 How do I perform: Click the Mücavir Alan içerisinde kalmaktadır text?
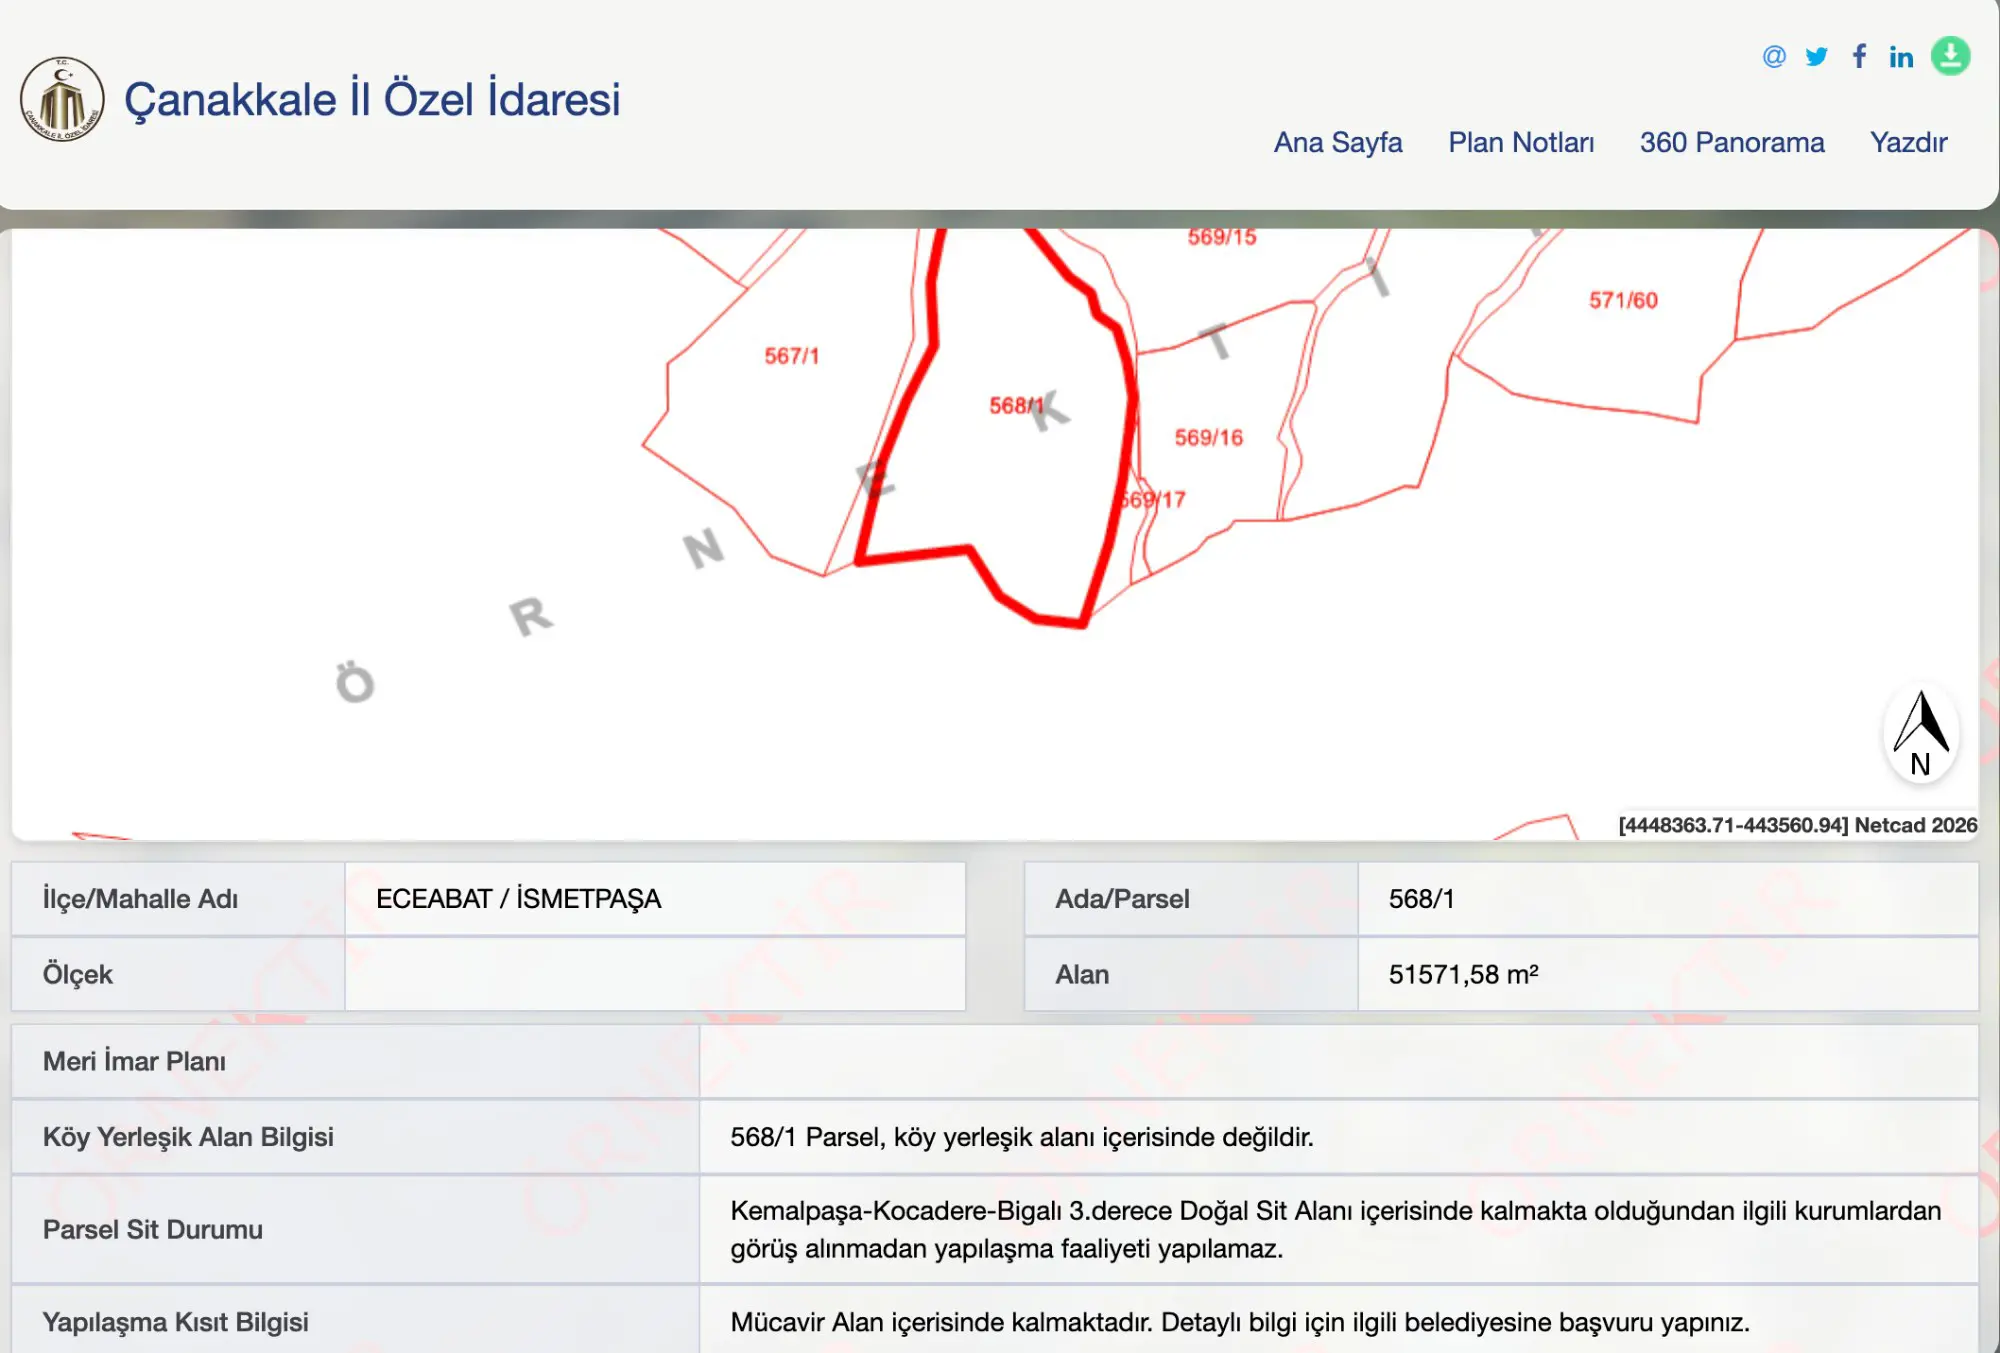click(1240, 1322)
